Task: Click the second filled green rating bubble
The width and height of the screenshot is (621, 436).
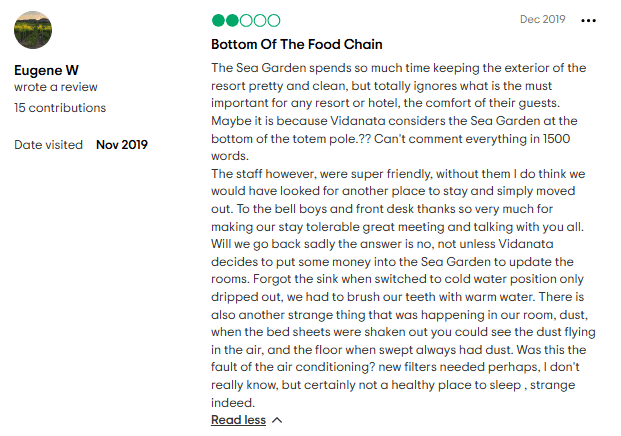Action: click(x=233, y=20)
